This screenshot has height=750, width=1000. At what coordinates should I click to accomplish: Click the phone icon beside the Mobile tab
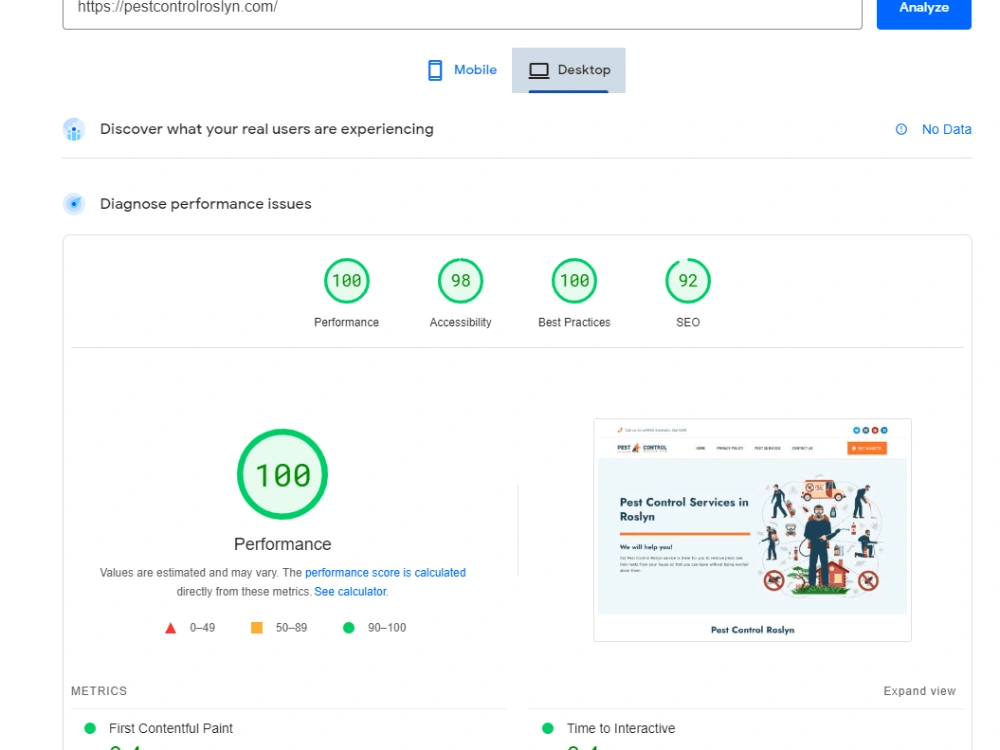point(434,69)
